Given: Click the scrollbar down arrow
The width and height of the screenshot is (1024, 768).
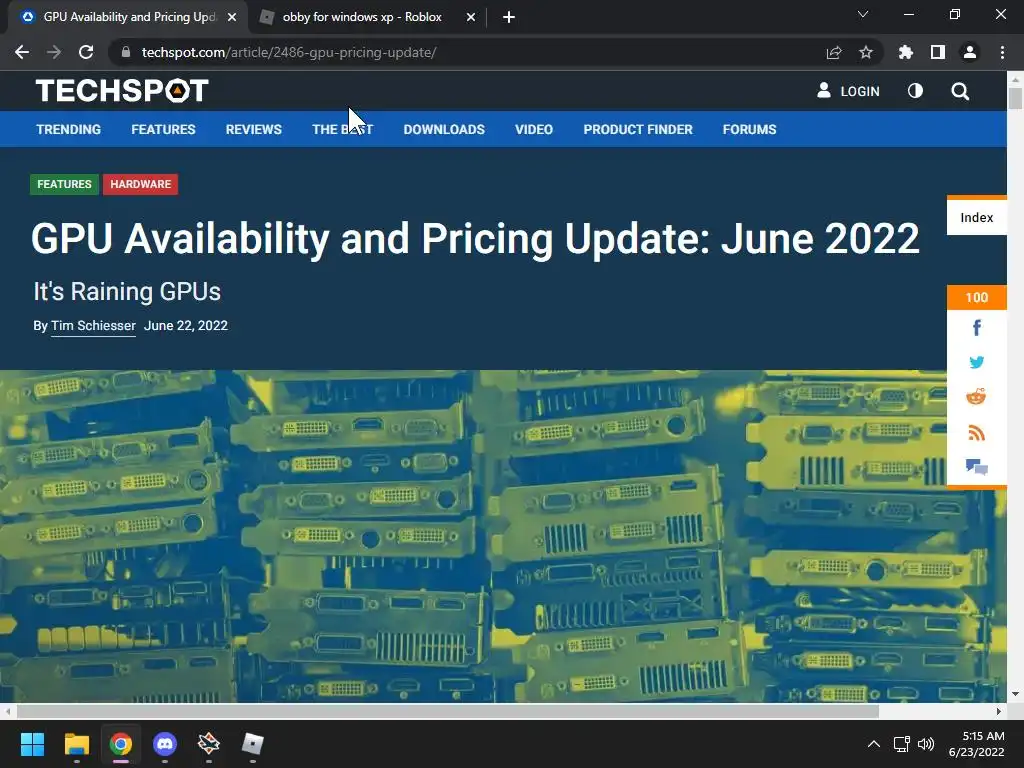Looking at the screenshot, I should (1015, 694).
